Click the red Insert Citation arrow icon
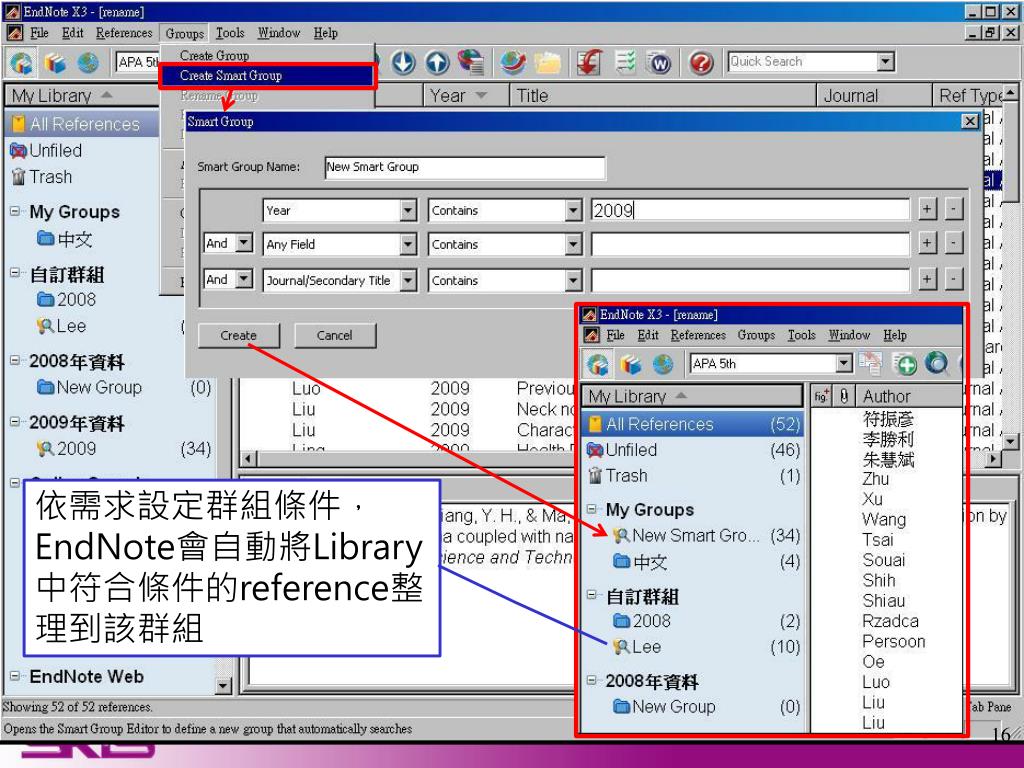Image resolution: width=1024 pixels, height=768 pixels. click(x=589, y=63)
